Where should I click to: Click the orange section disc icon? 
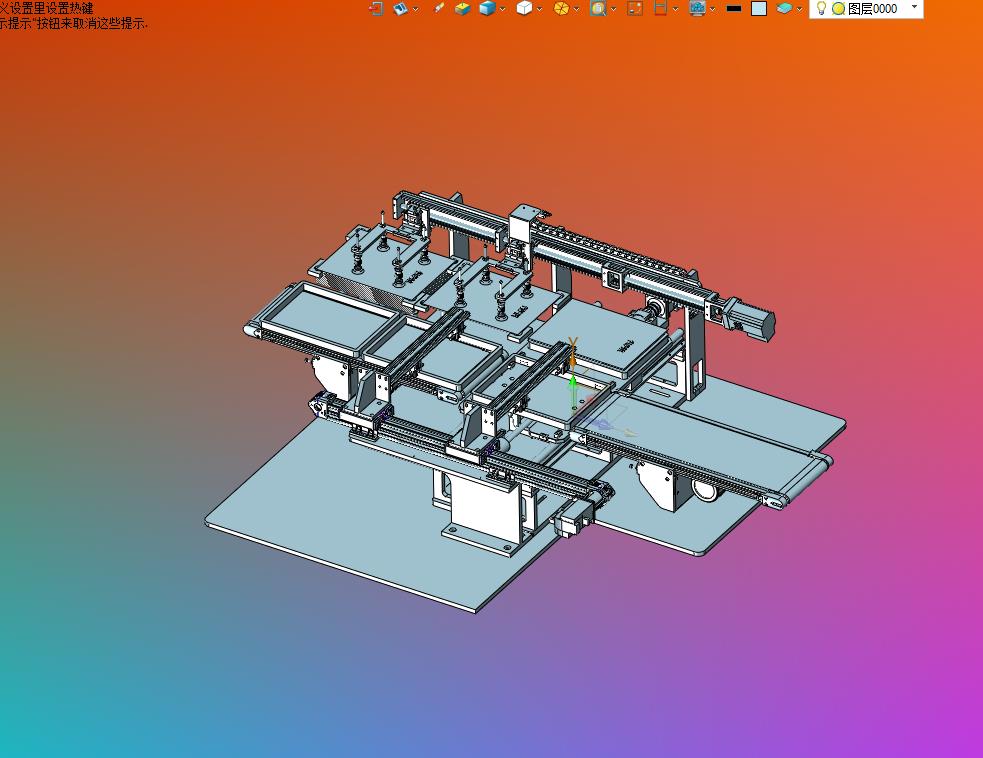[561, 8]
